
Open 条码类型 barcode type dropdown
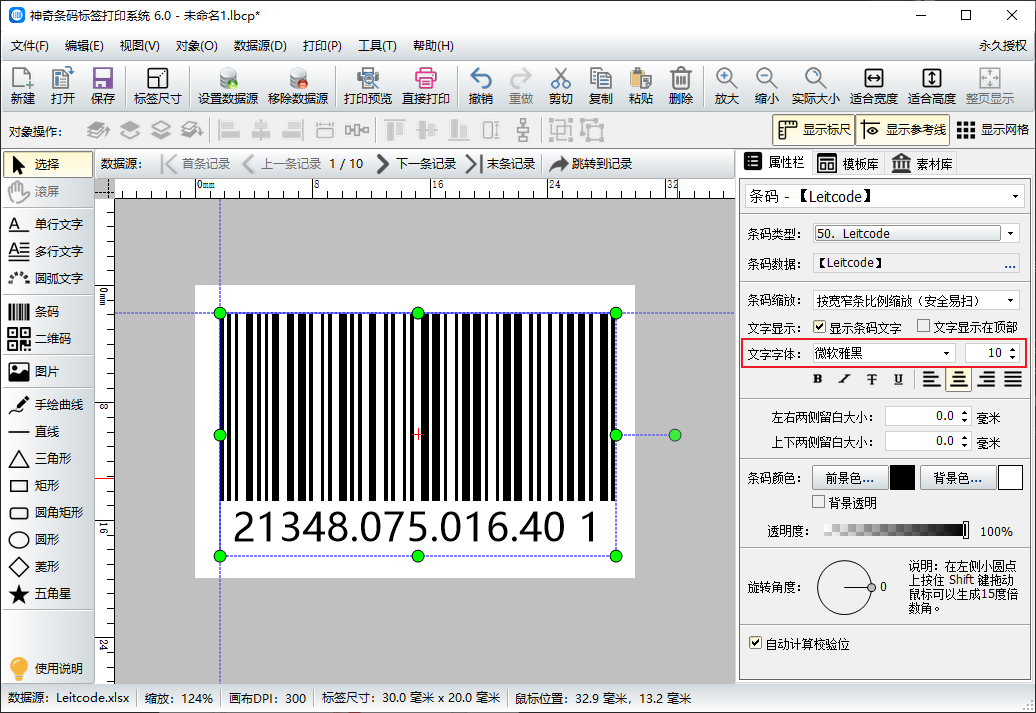click(x=1010, y=233)
